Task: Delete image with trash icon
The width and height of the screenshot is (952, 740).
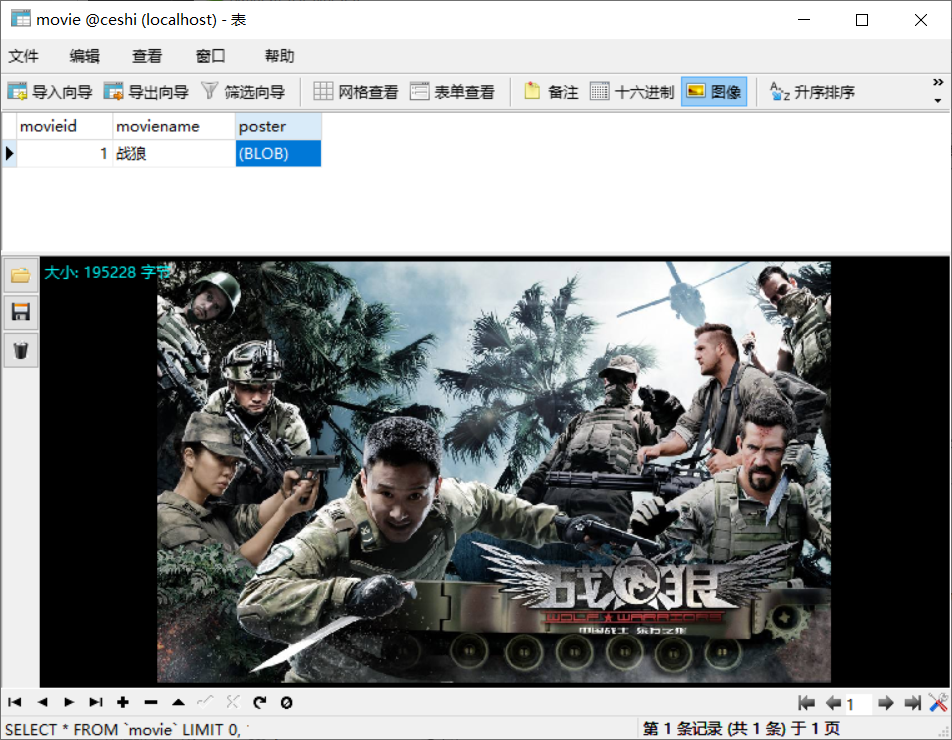Action: pos(21,350)
